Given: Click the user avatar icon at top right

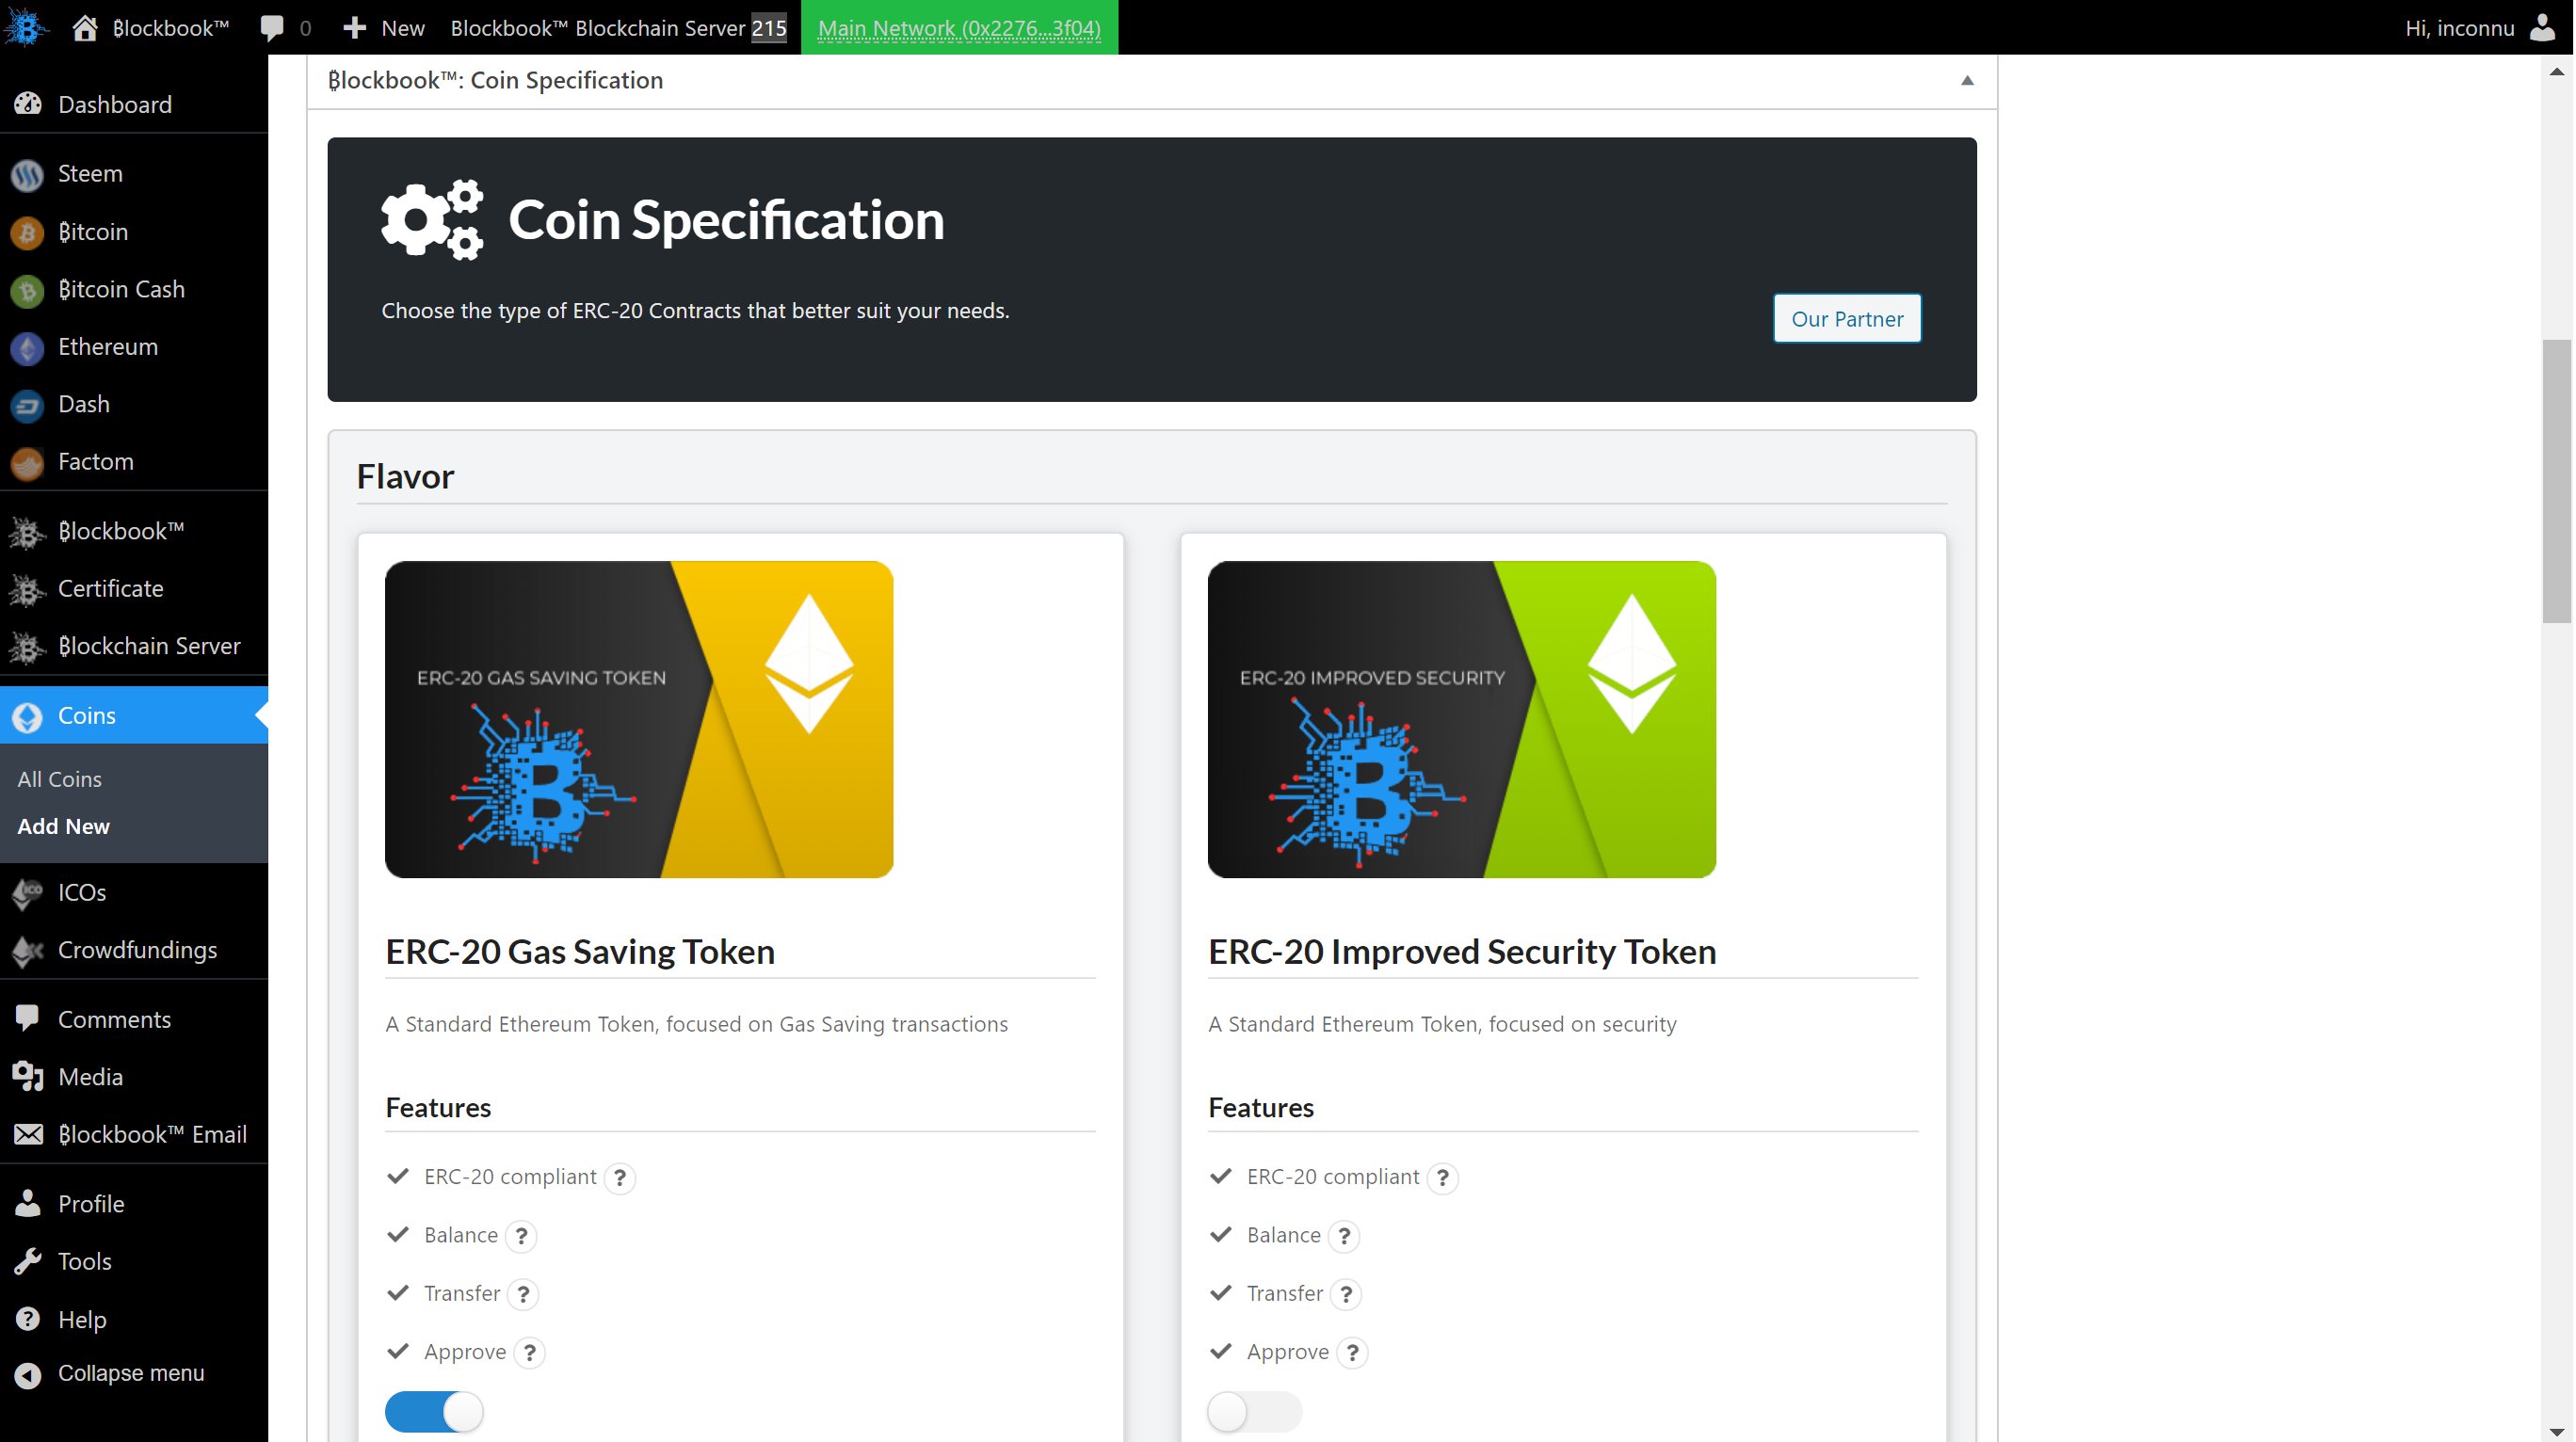Looking at the screenshot, I should (x=2542, y=27).
